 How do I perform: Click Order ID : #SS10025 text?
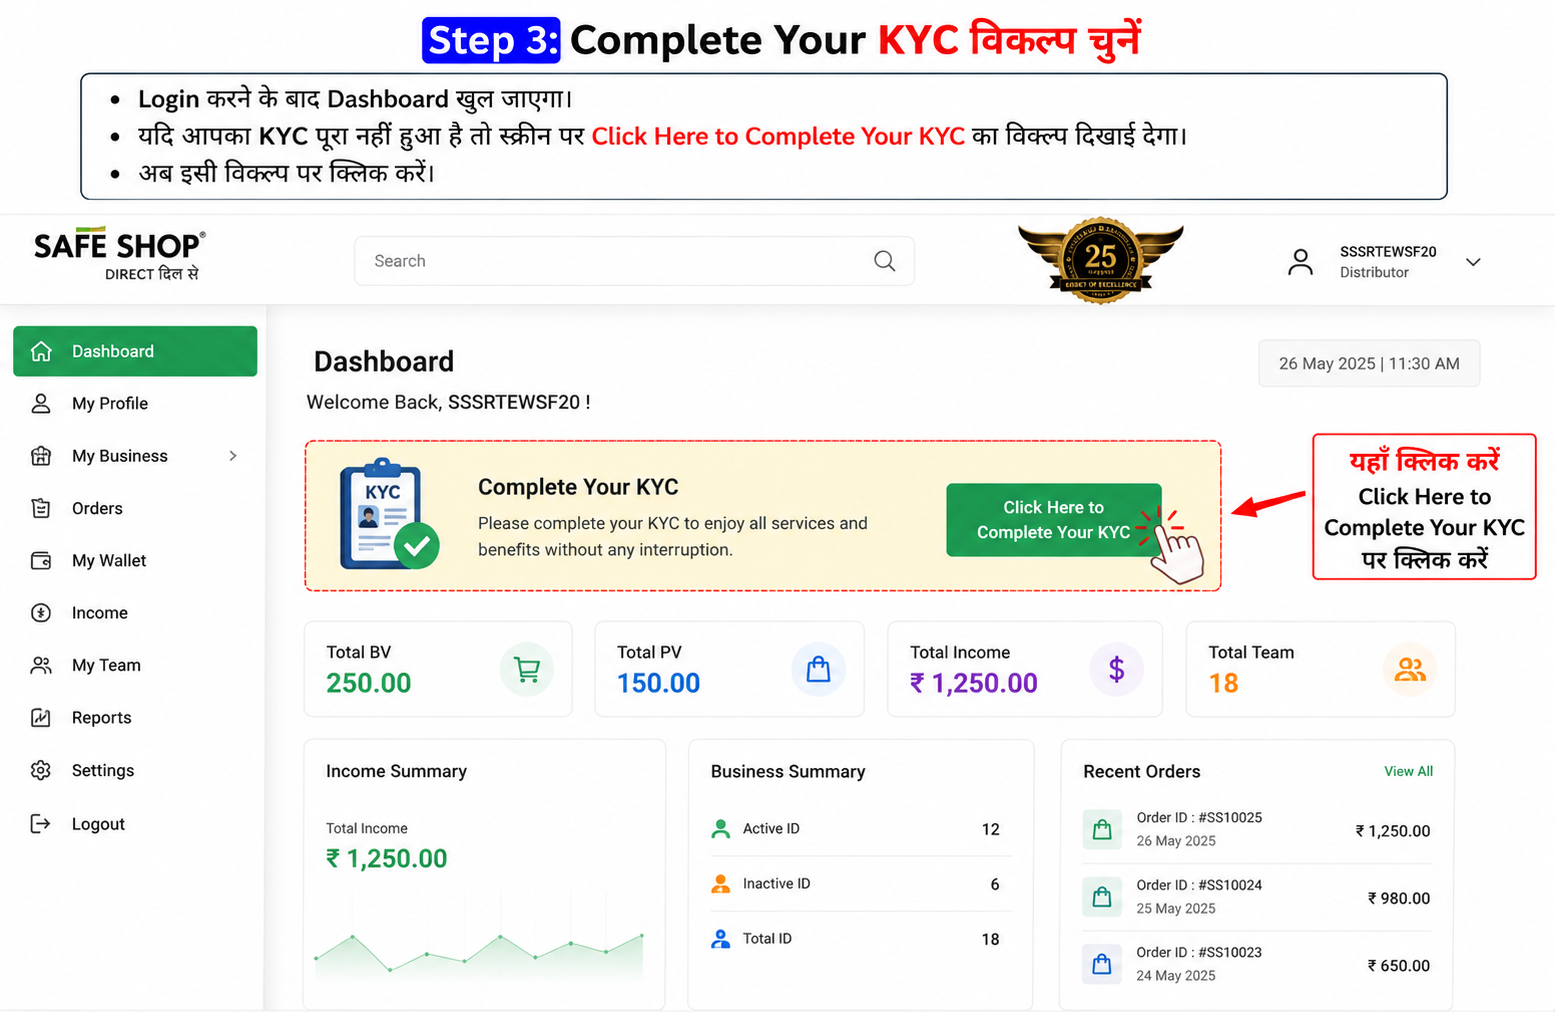(1199, 817)
